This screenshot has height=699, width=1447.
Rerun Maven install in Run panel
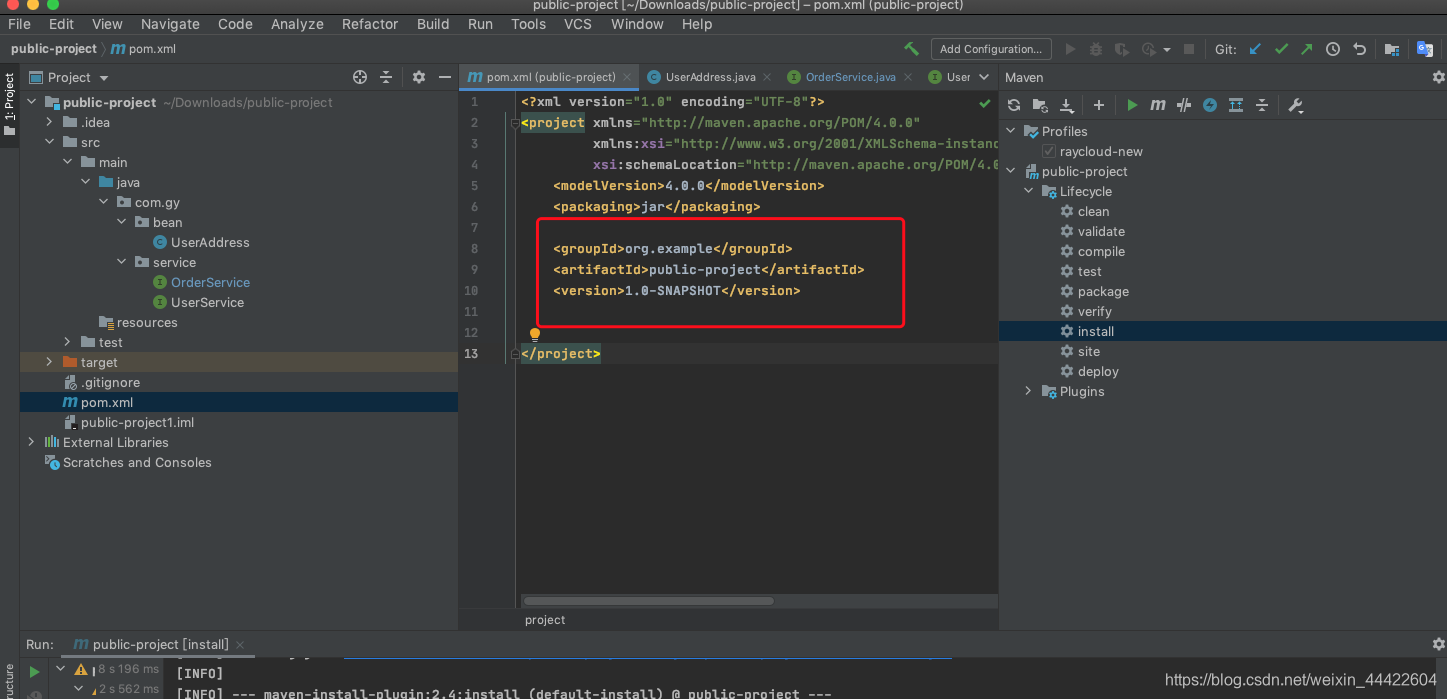pyautogui.click(x=34, y=671)
